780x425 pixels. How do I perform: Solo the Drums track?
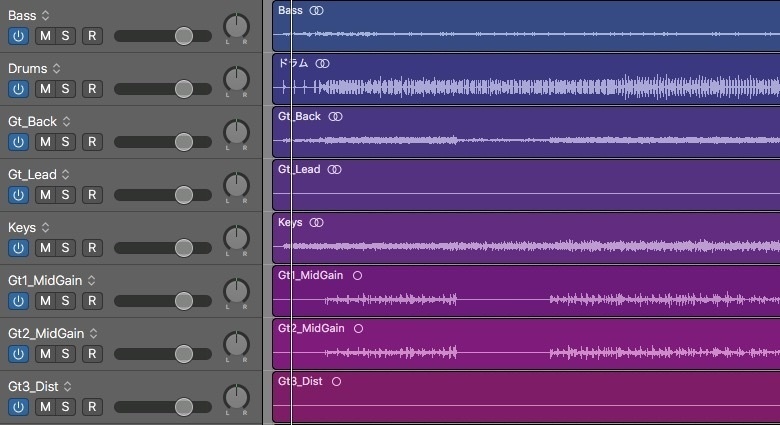[66, 89]
